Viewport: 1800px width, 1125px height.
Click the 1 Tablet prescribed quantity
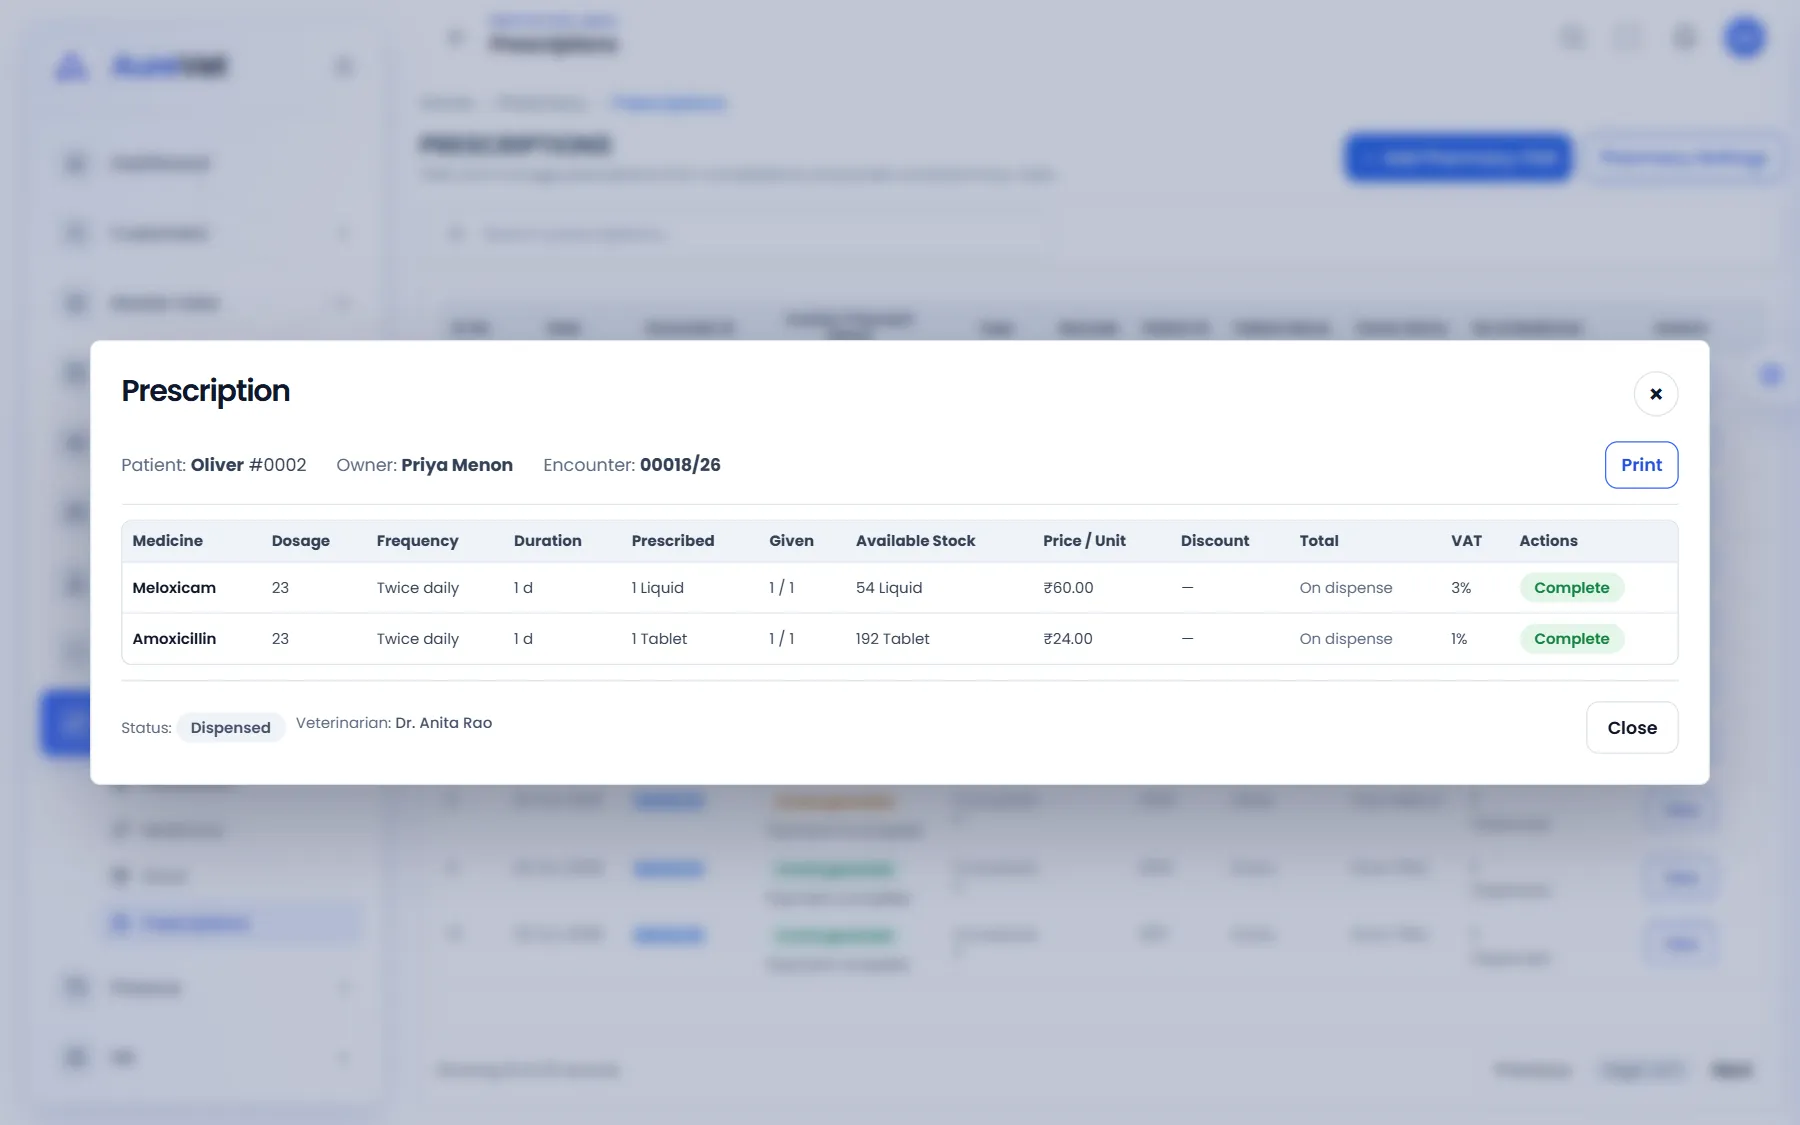(x=659, y=639)
